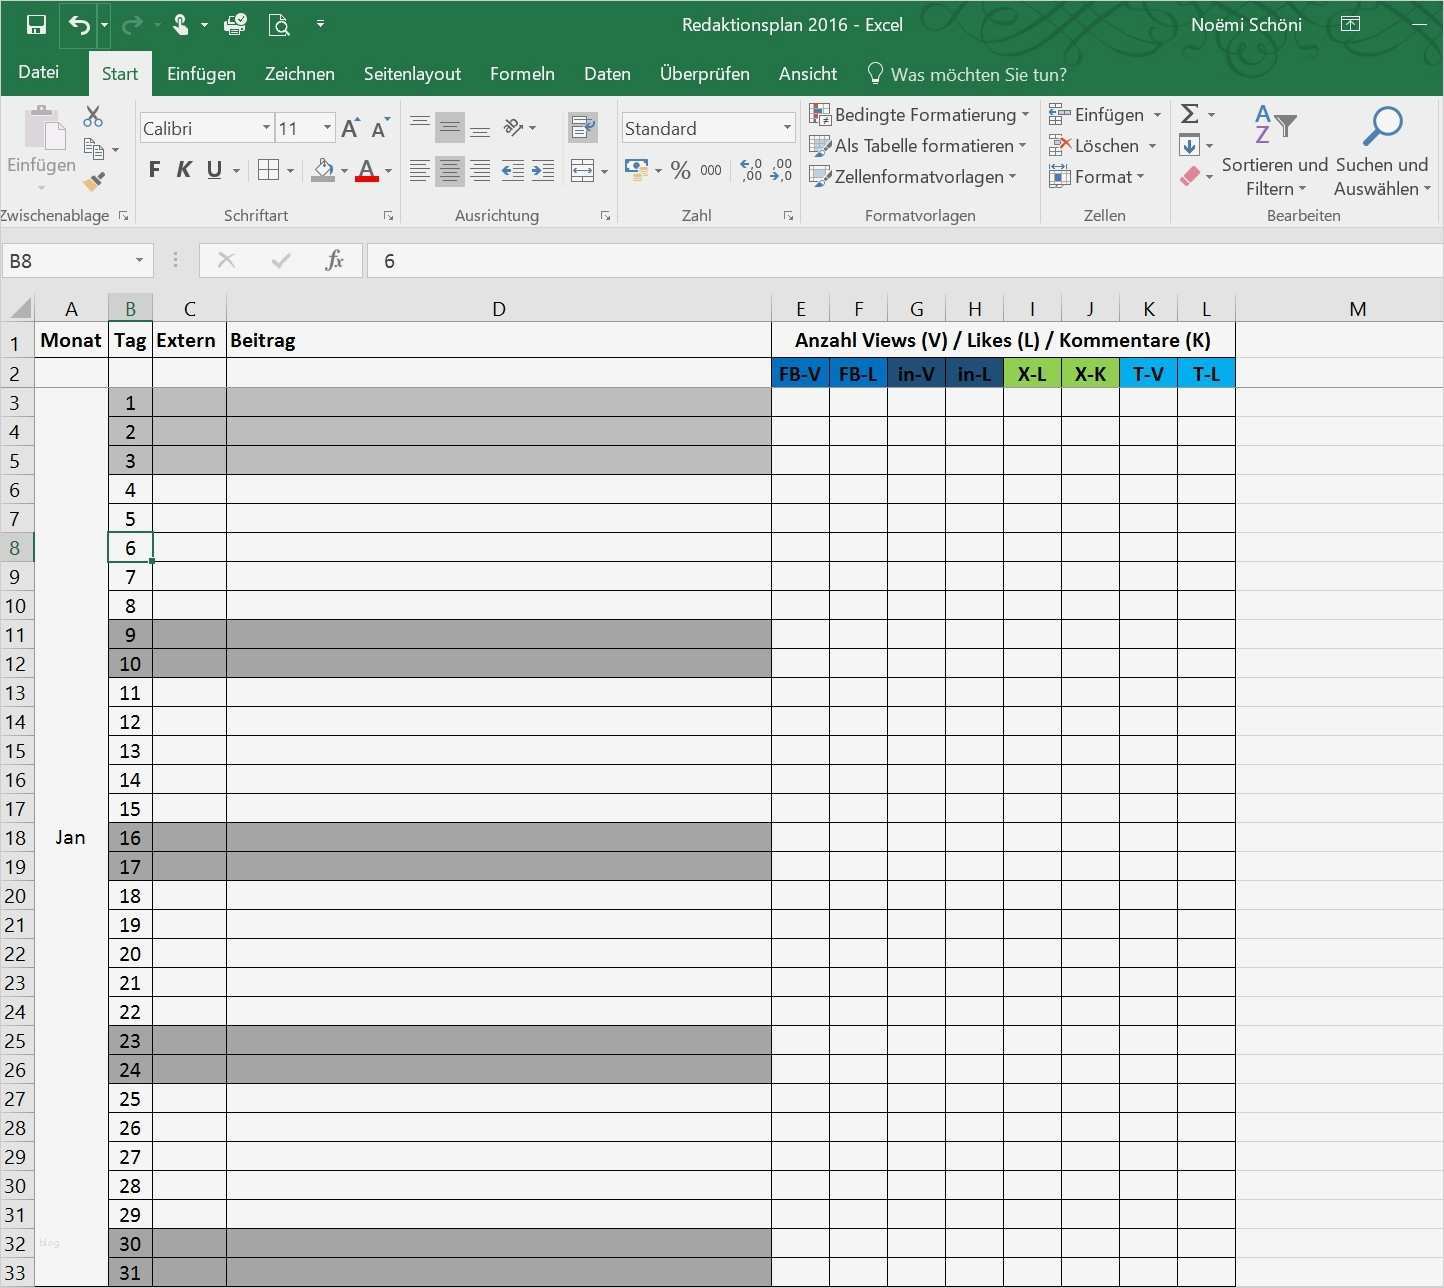Click the red font color swatch
The width and height of the screenshot is (1444, 1288).
coord(367,178)
